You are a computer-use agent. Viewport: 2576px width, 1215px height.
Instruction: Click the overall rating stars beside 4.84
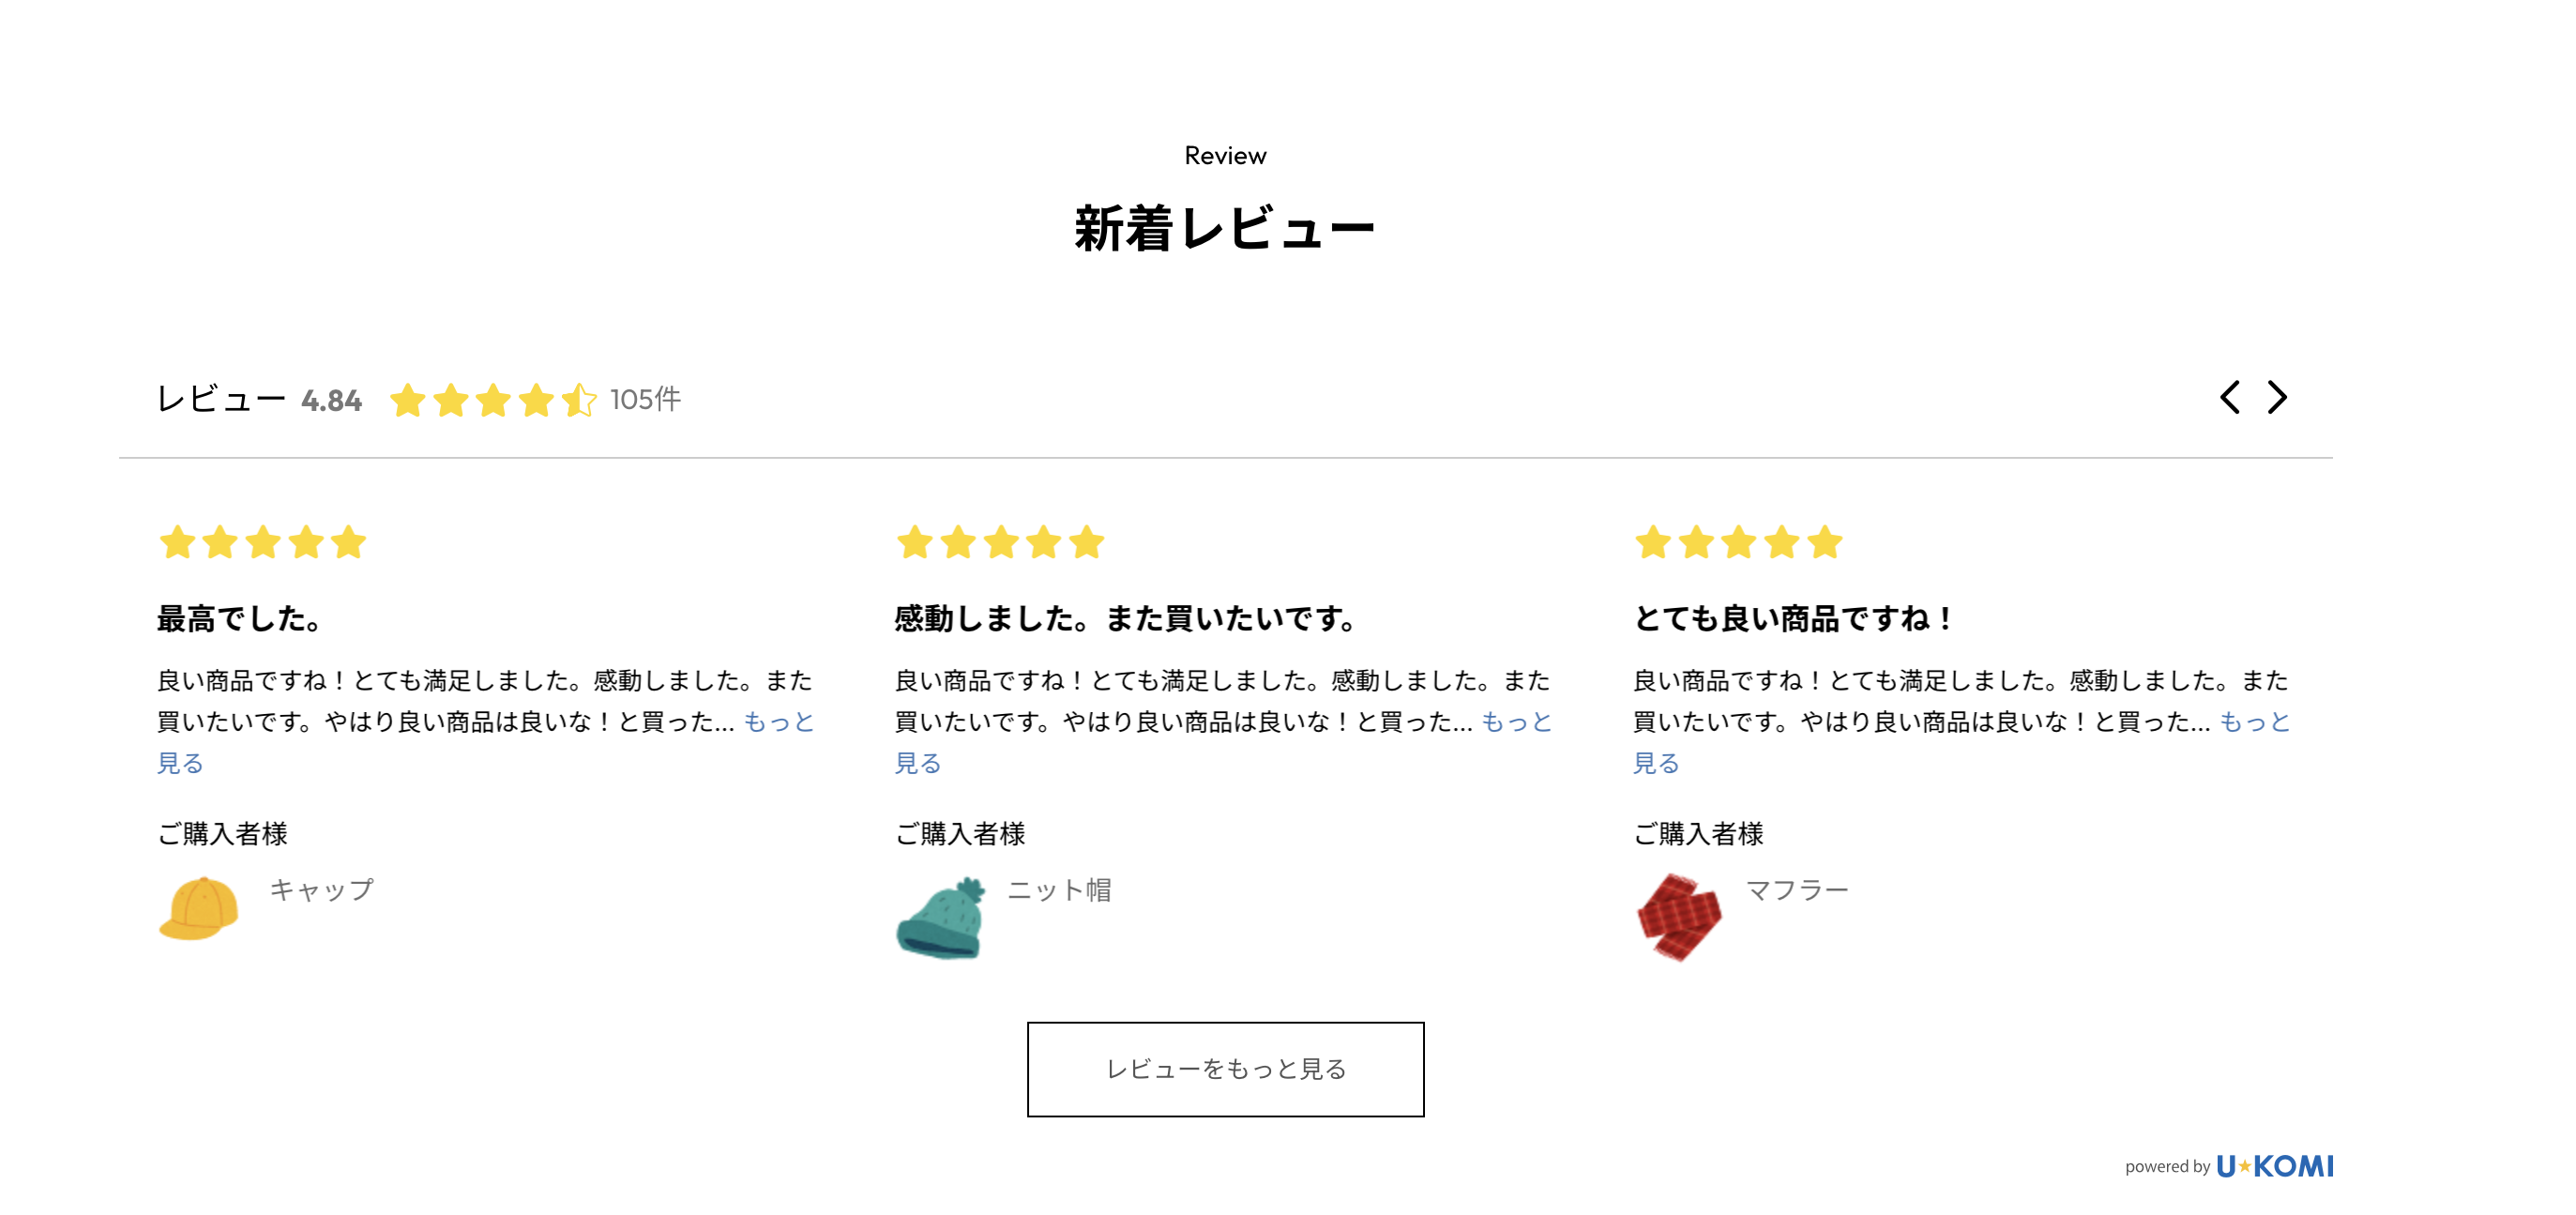pyautogui.click(x=493, y=400)
